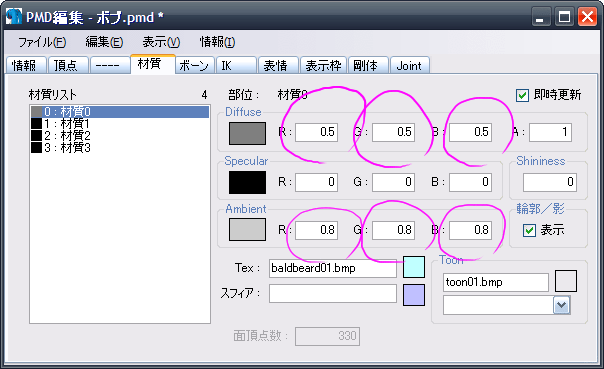Click the Shininess value field
Viewport: 604px width, 369px height.
pyautogui.click(x=550, y=182)
